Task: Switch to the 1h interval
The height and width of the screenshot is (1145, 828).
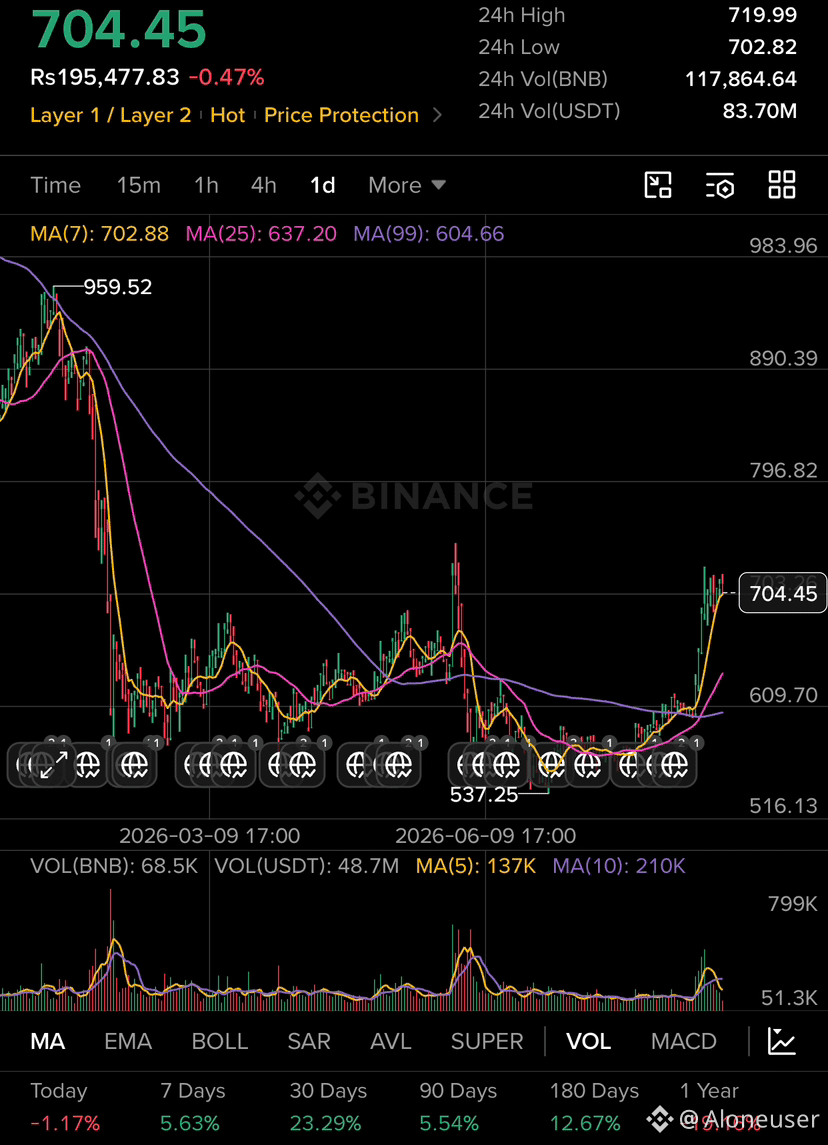Action: [x=207, y=185]
